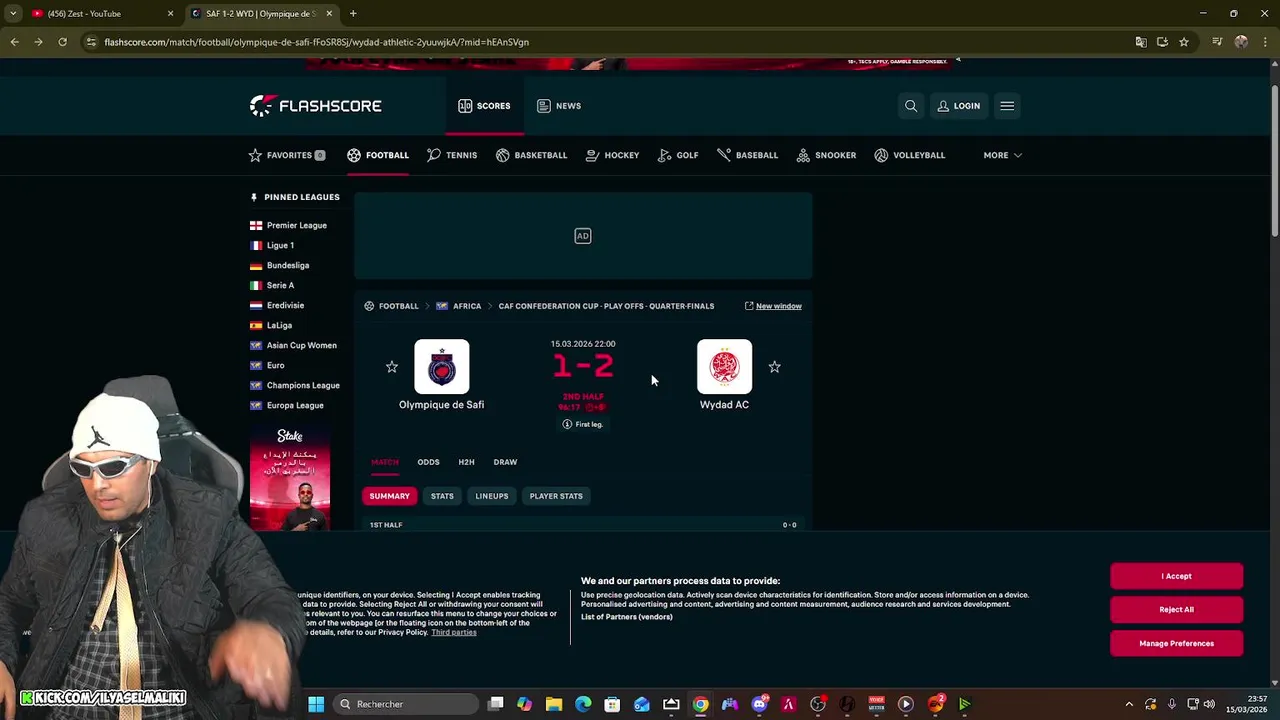Open the NEWS section

[x=559, y=106]
